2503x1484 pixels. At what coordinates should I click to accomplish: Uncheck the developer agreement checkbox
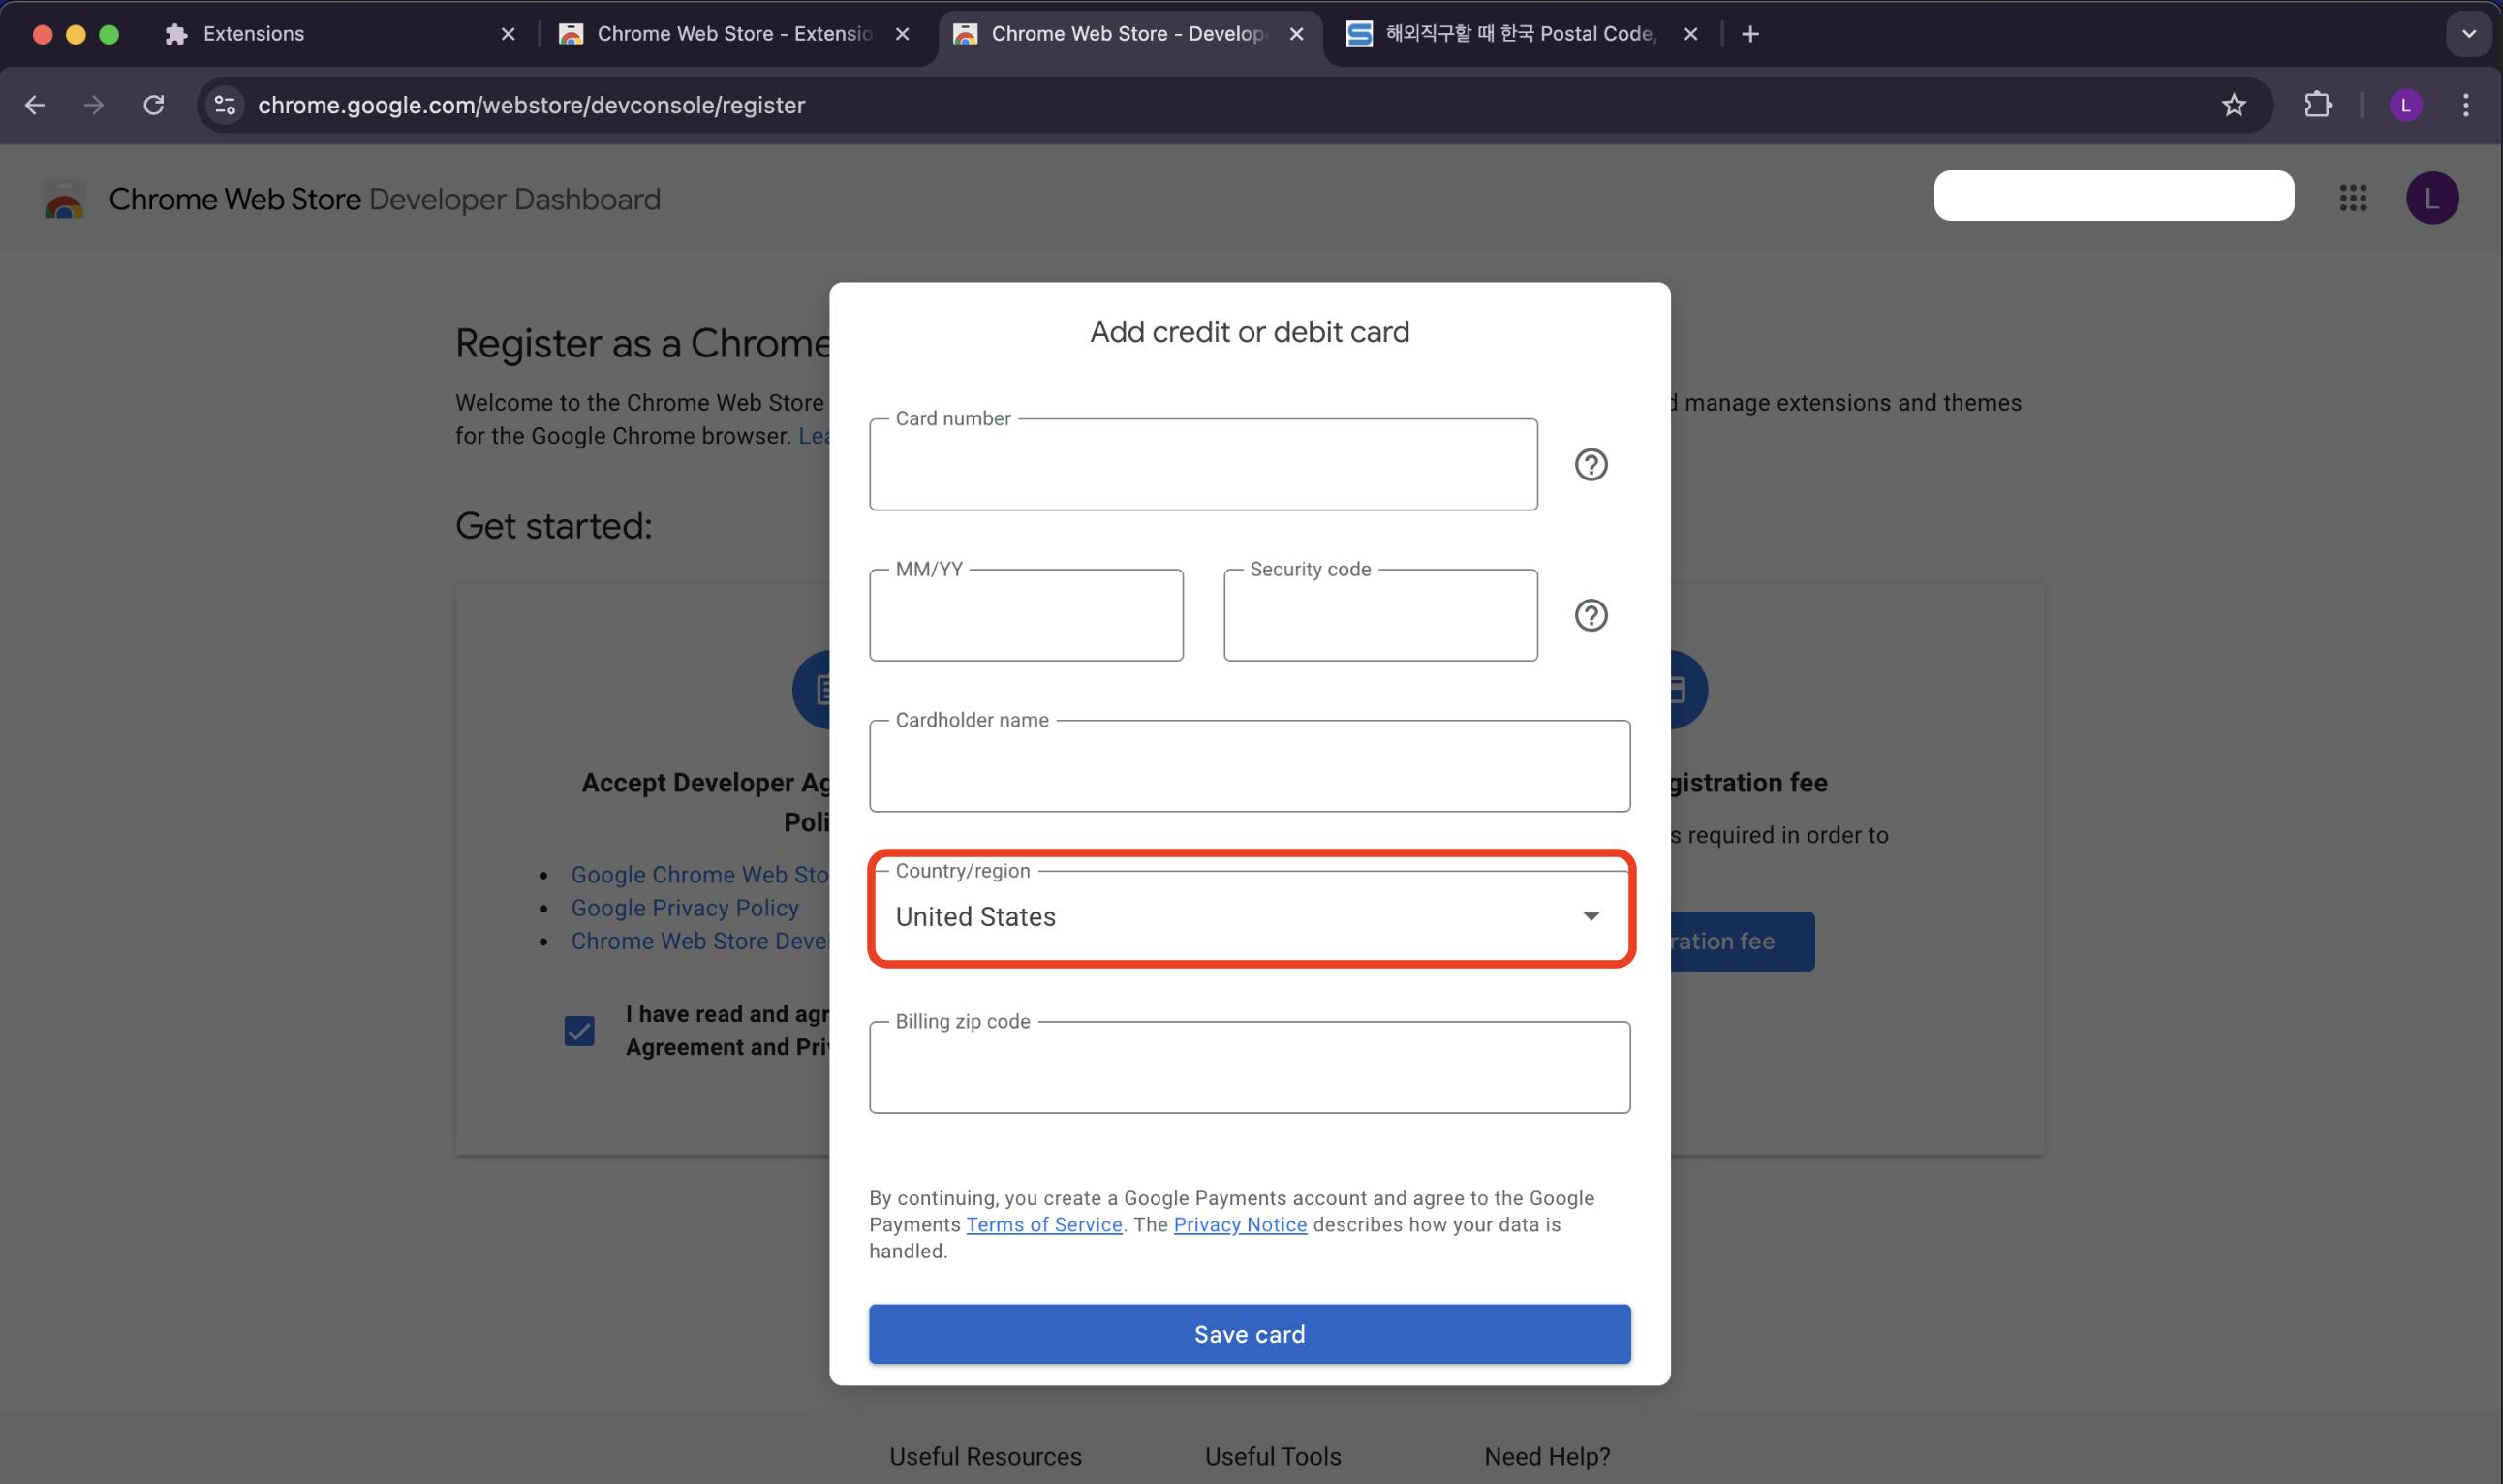(x=579, y=1030)
